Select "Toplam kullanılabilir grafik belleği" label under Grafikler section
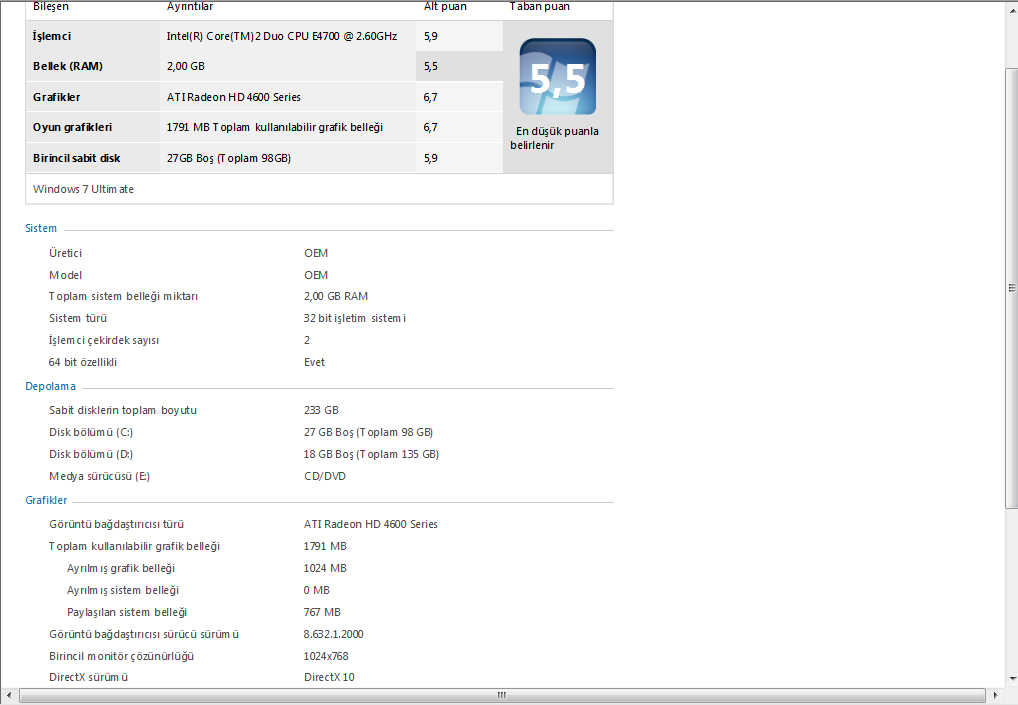The height and width of the screenshot is (705, 1018). [x=134, y=547]
